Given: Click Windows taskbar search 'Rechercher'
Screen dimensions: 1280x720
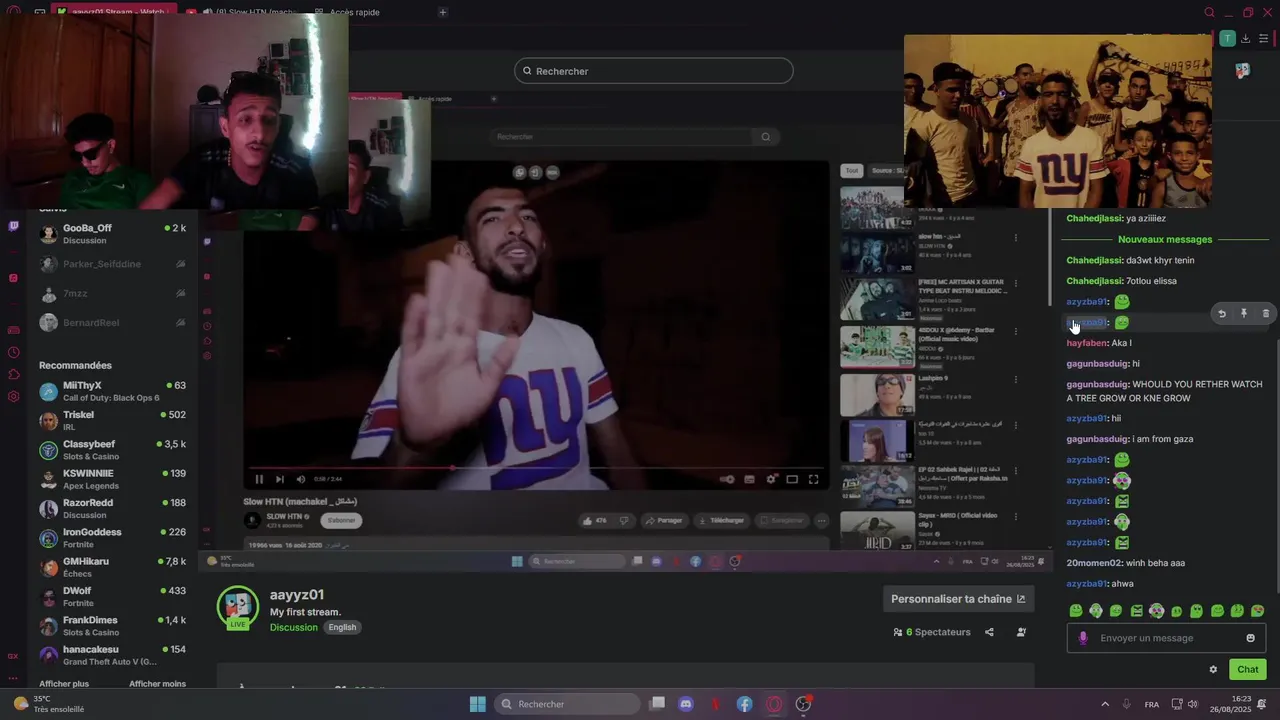Looking at the screenshot, I should [568, 704].
